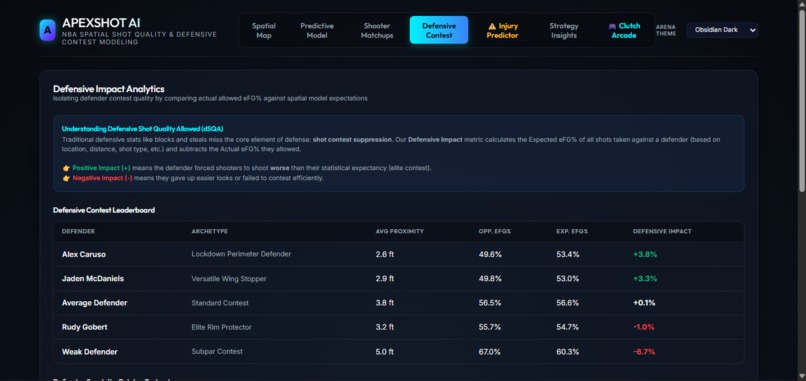Image resolution: width=806 pixels, height=381 pixels.
Task: Click the Defensive Impact column header
Action: (x=662, y=231)
